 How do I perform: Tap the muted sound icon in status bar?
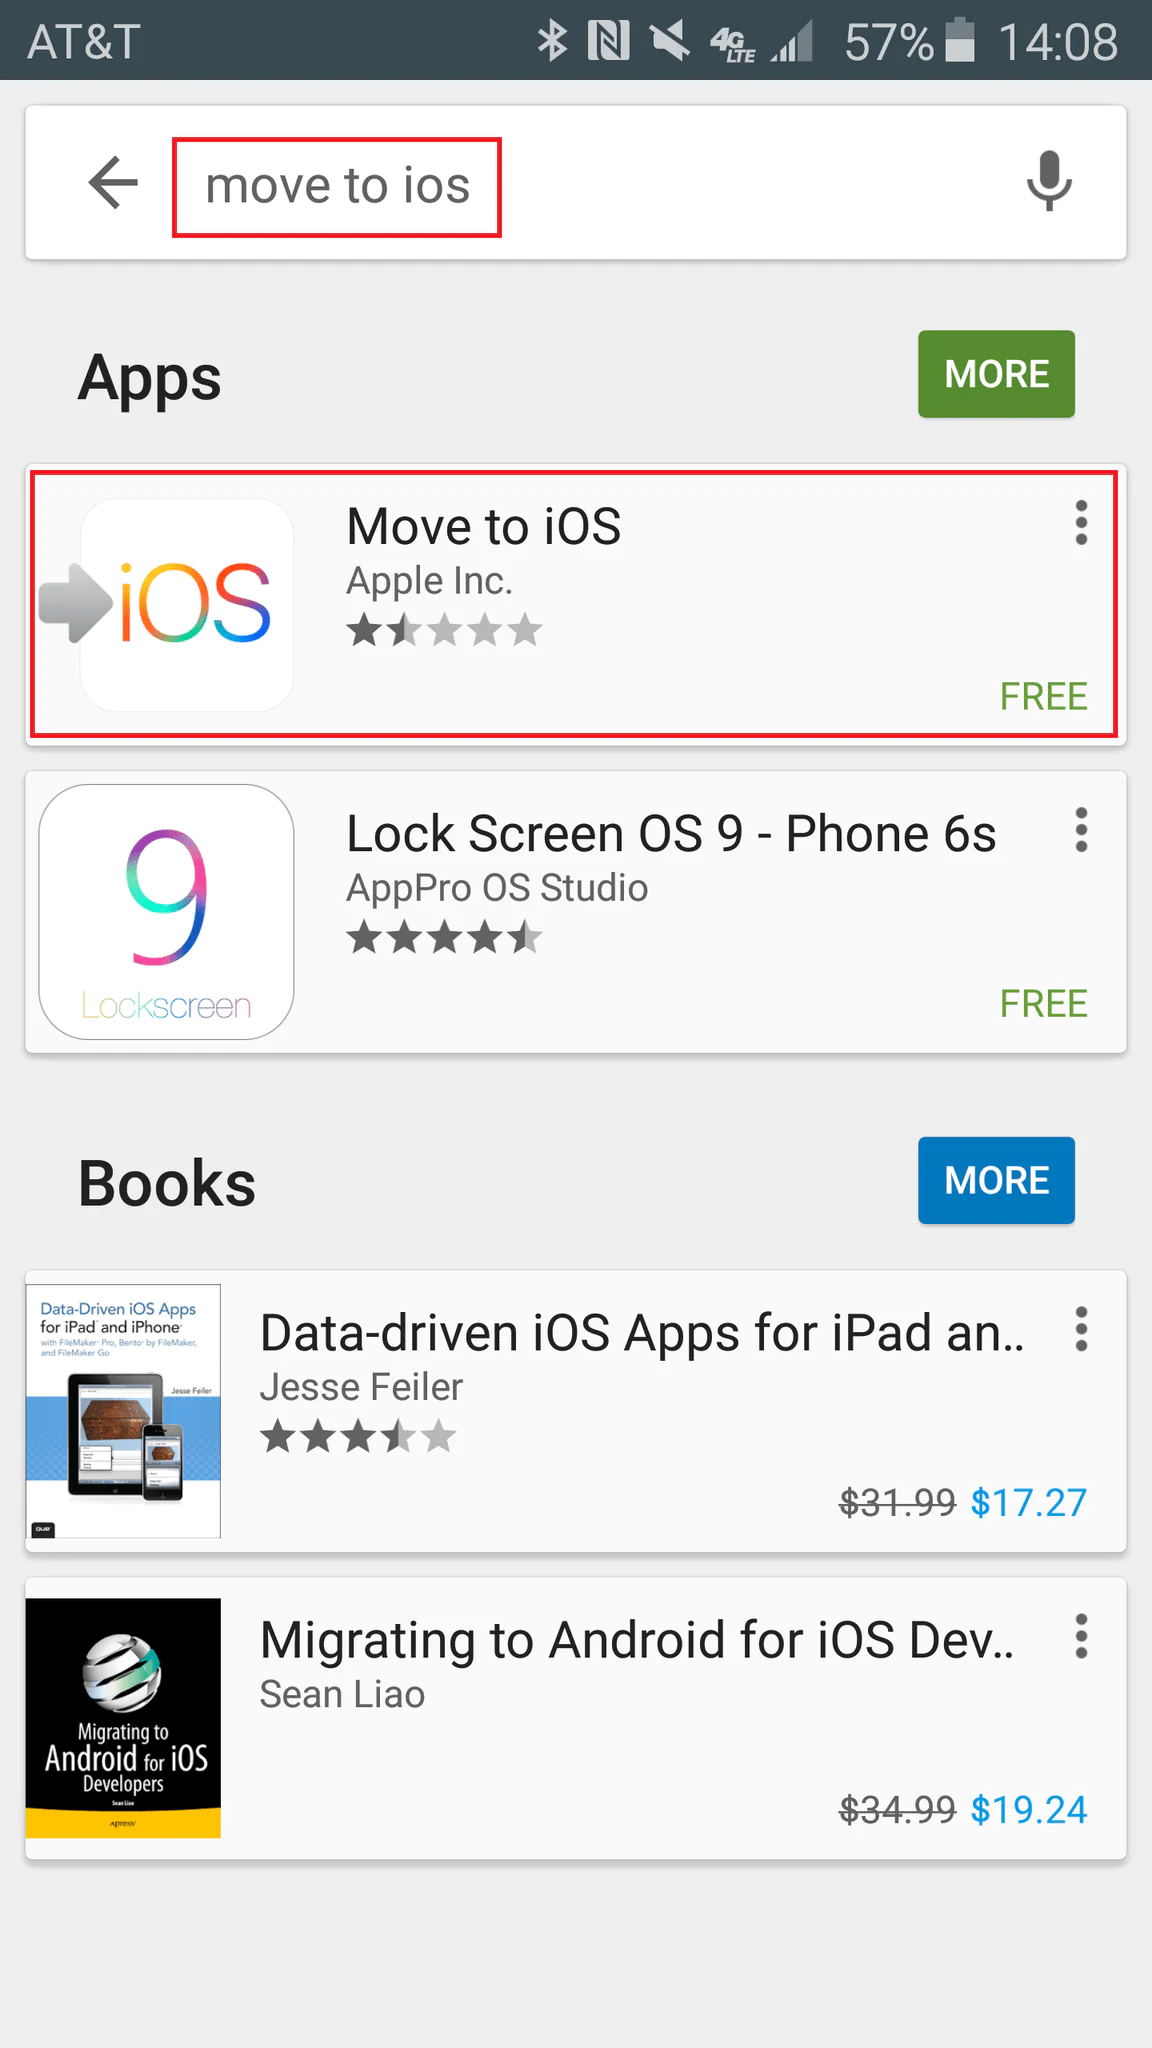coord(669,41)
